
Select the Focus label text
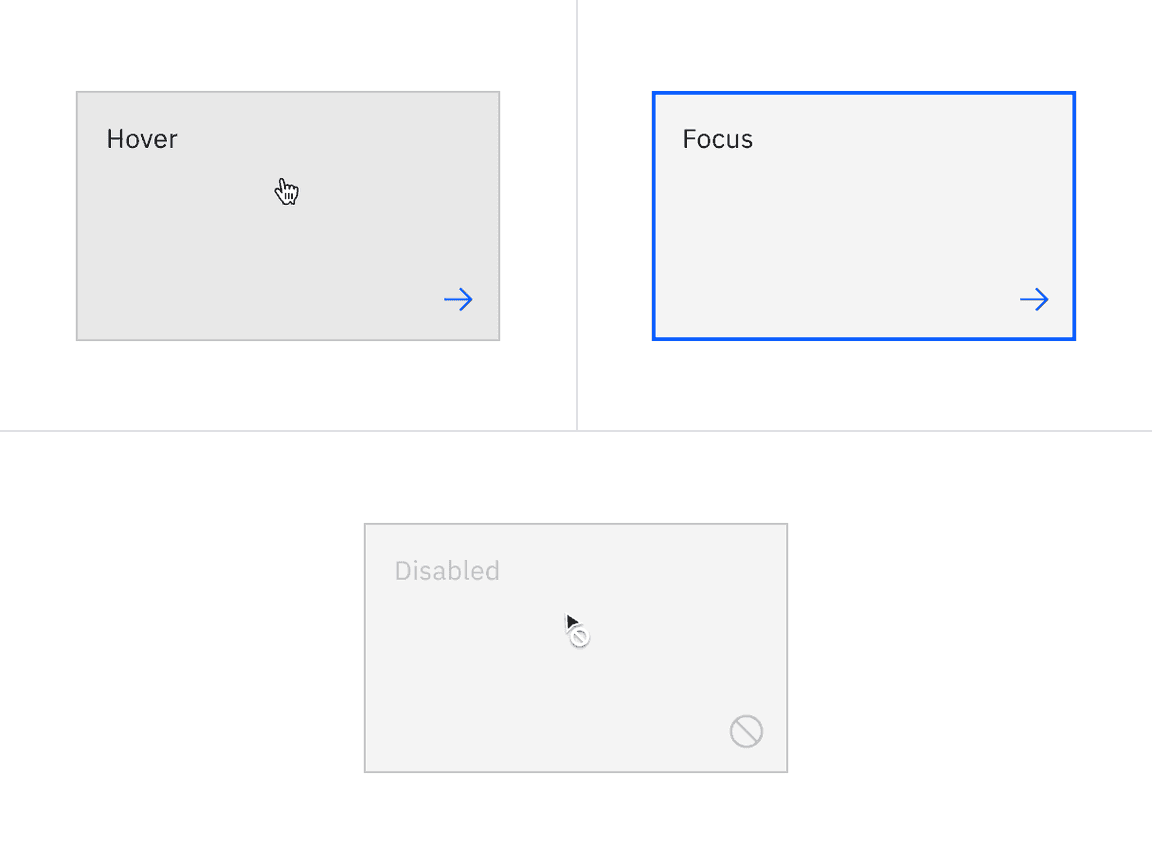[x=716, y=139]
